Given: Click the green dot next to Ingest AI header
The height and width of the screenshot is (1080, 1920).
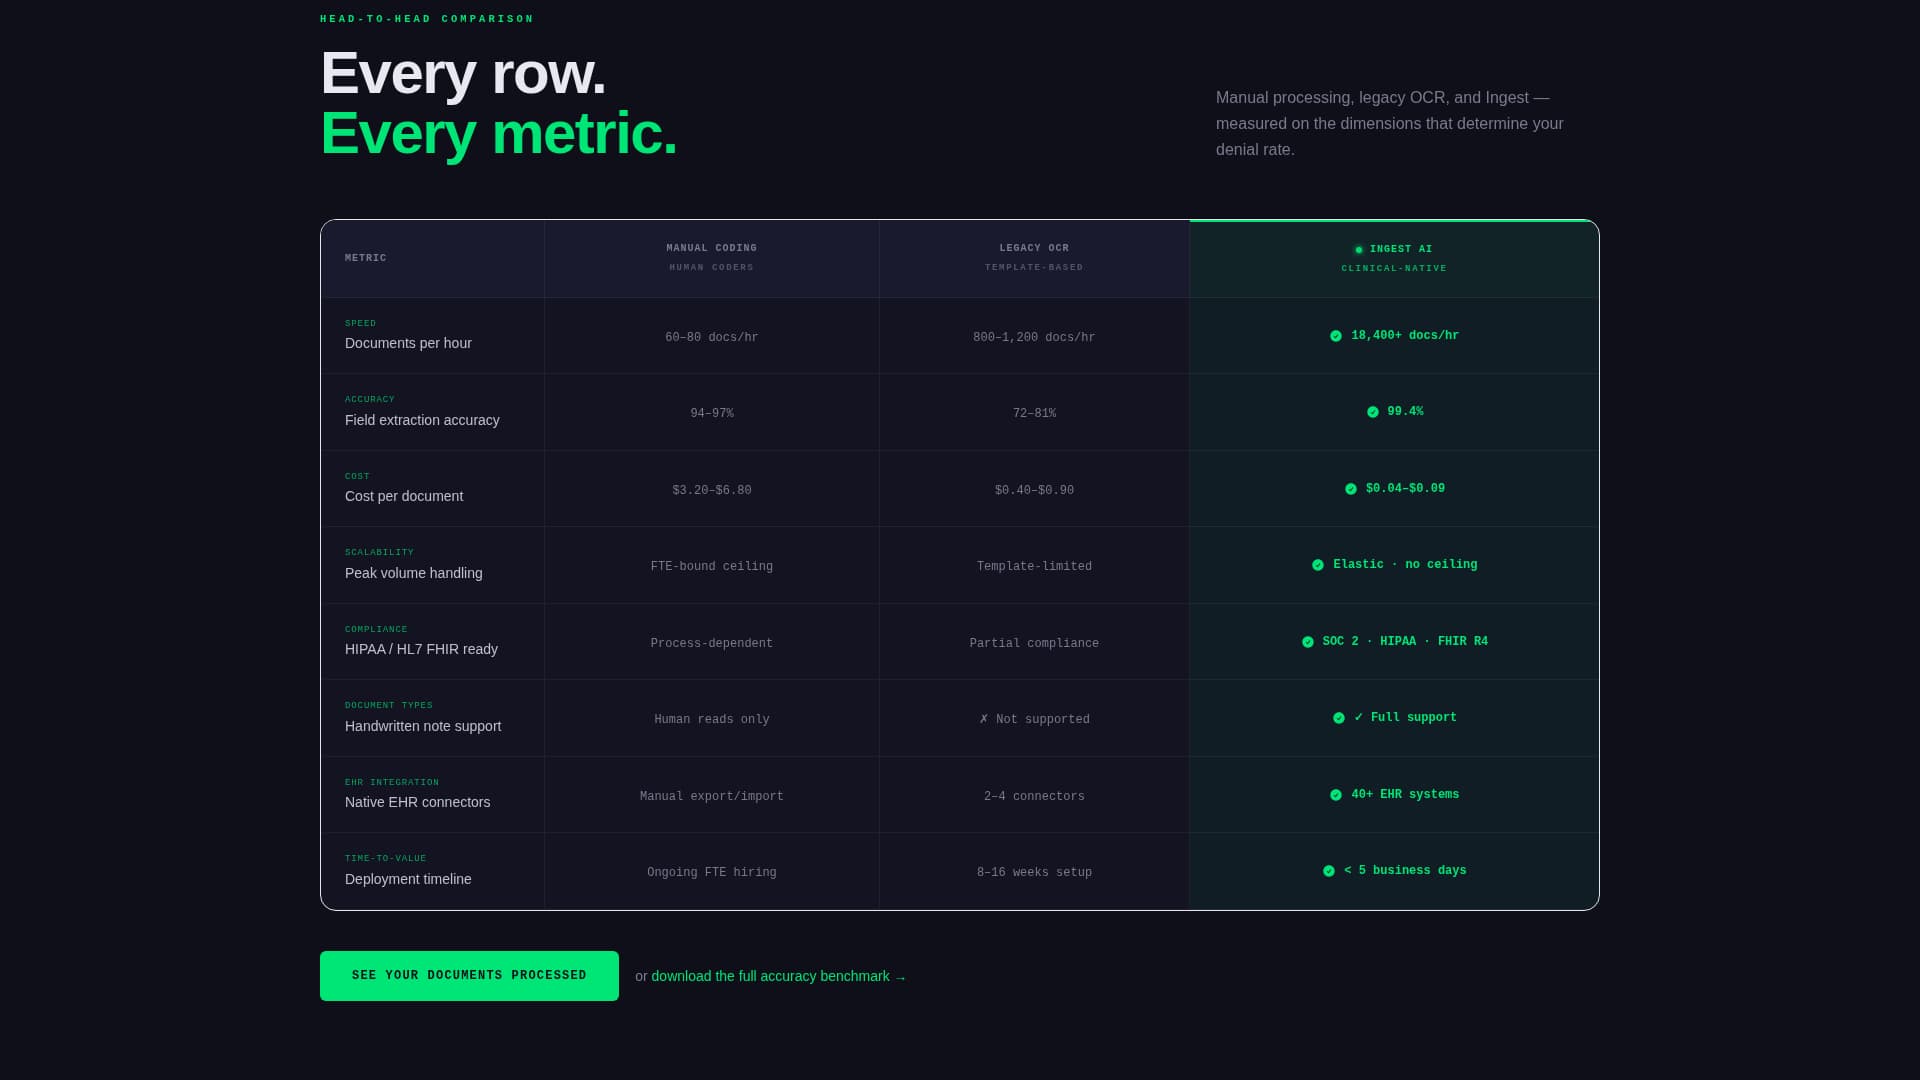Looking at the screenshot, I should (x=1359, y=250).
